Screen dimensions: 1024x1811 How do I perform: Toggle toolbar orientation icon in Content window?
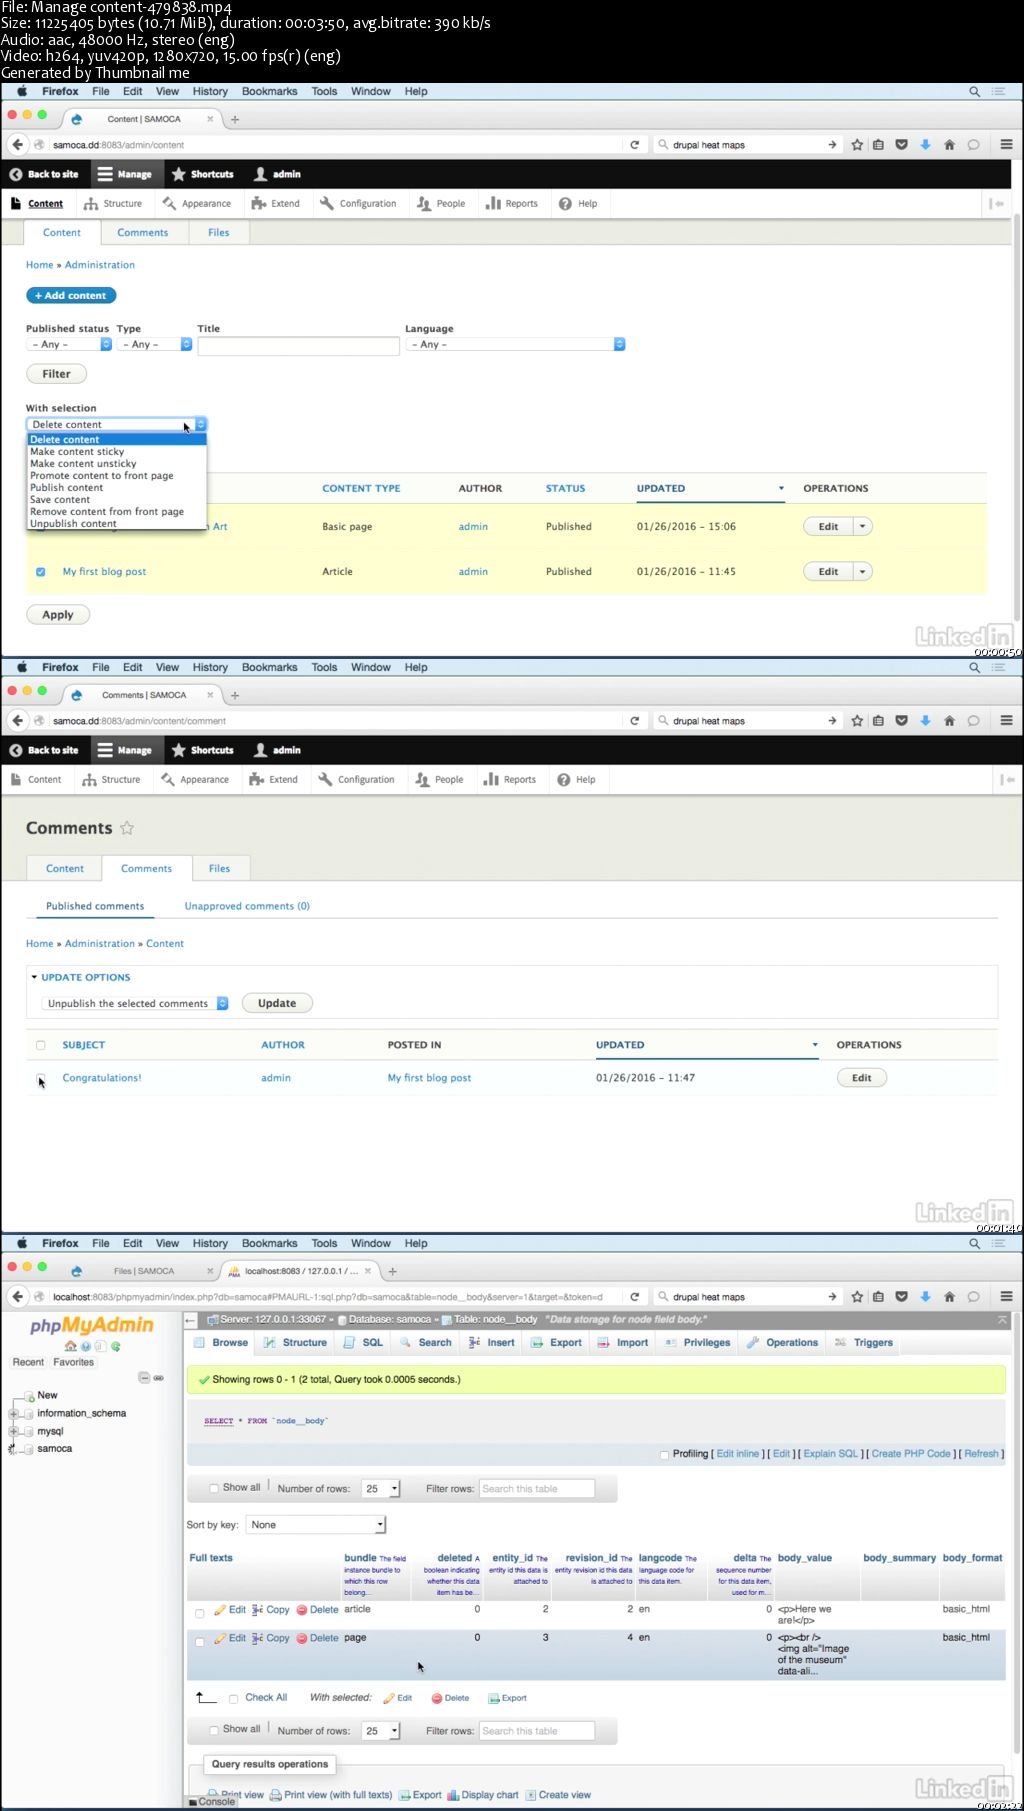pos(996,203)
